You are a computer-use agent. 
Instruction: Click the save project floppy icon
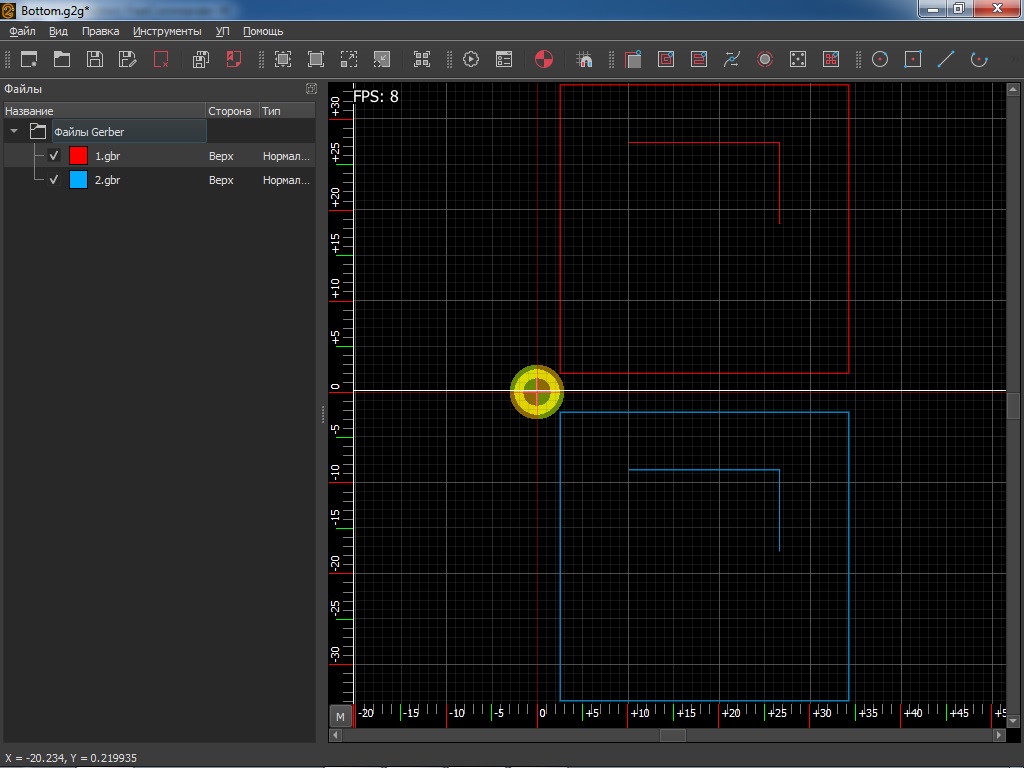94,59
